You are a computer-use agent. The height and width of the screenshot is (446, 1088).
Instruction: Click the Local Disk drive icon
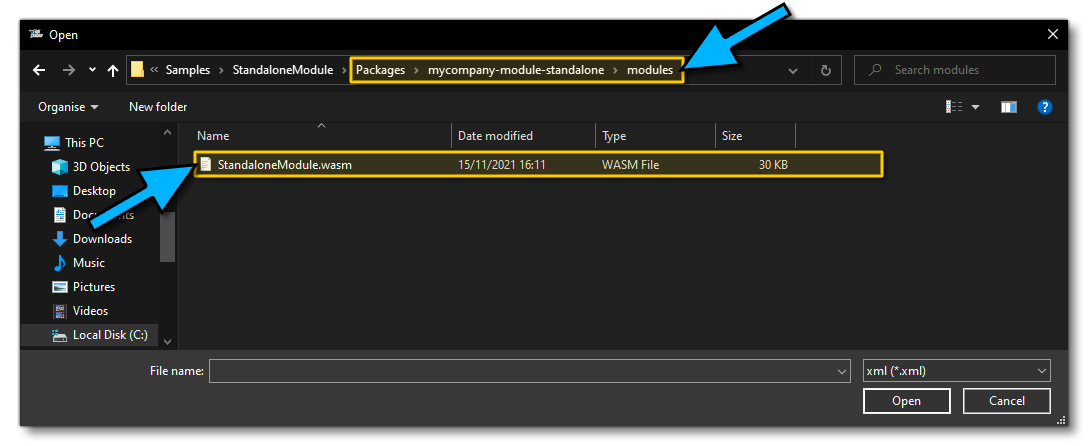[x=60, y=335]
